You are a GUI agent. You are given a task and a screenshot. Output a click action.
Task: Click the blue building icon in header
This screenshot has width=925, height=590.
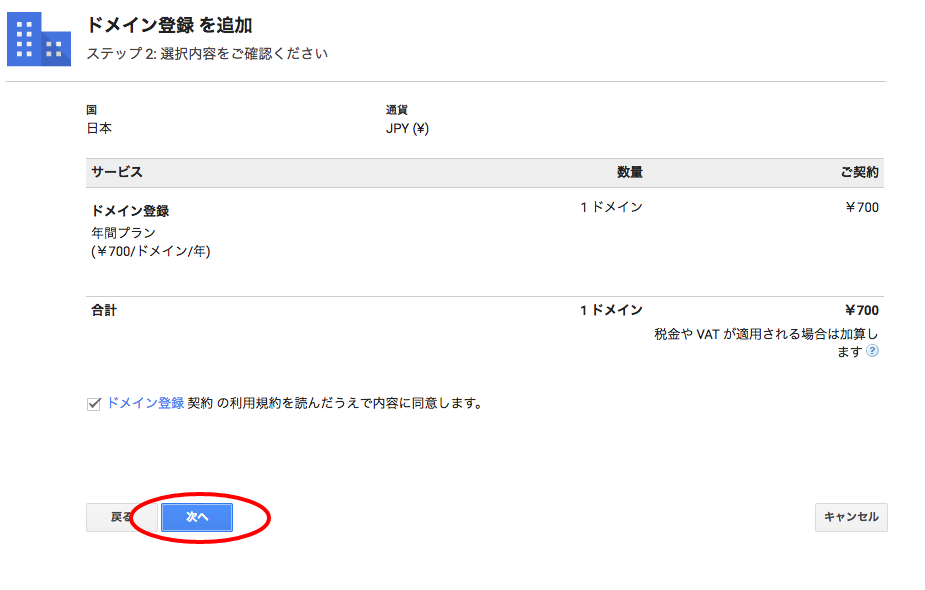pos(39,39)
